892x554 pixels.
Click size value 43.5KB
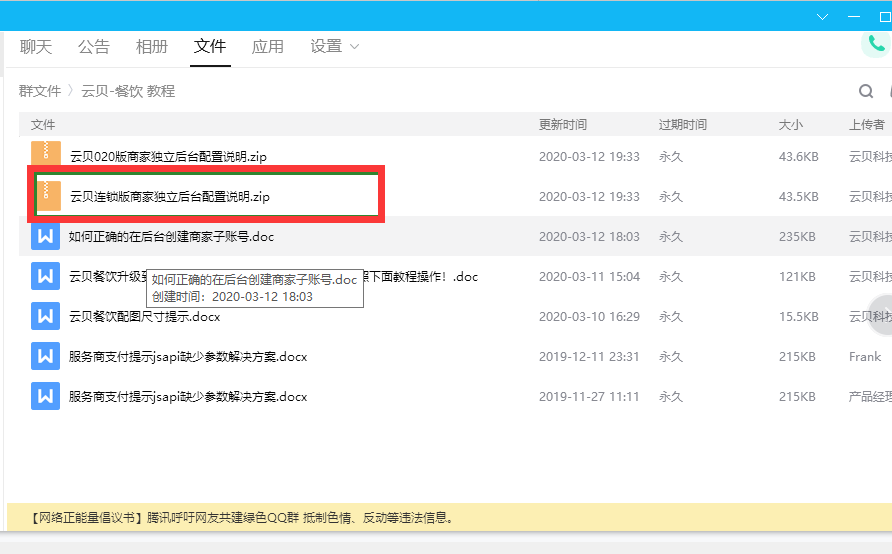click(x=799, y=196)
